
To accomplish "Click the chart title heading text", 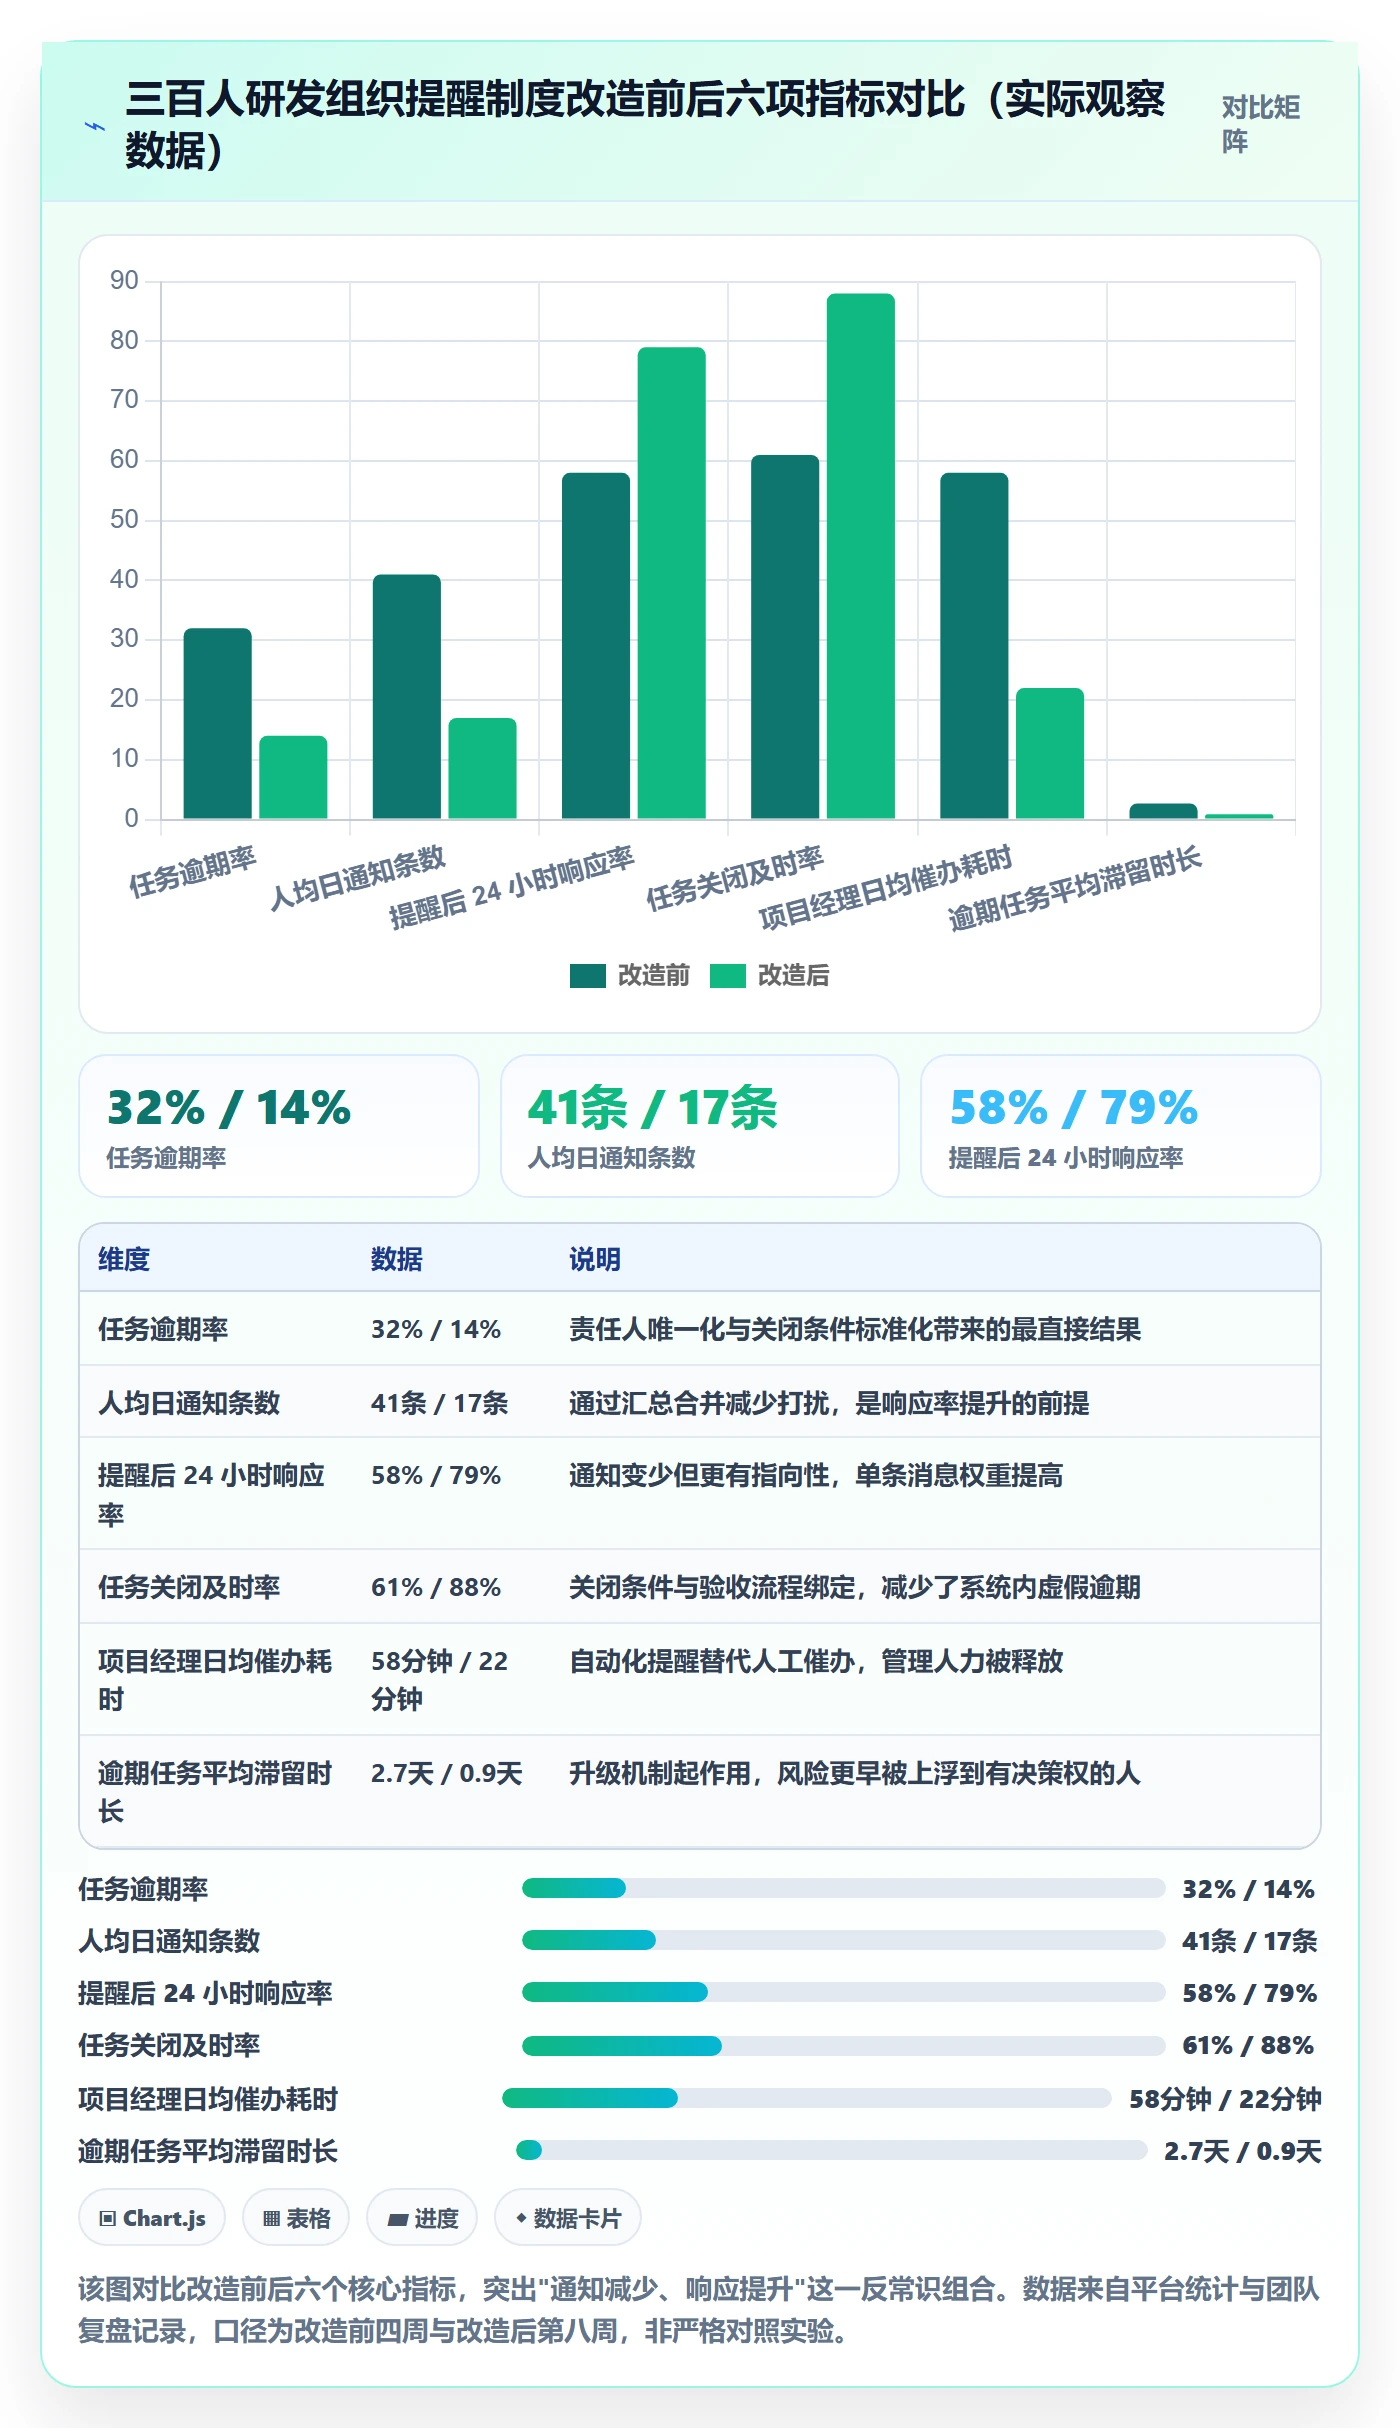I will click(645, 125).
